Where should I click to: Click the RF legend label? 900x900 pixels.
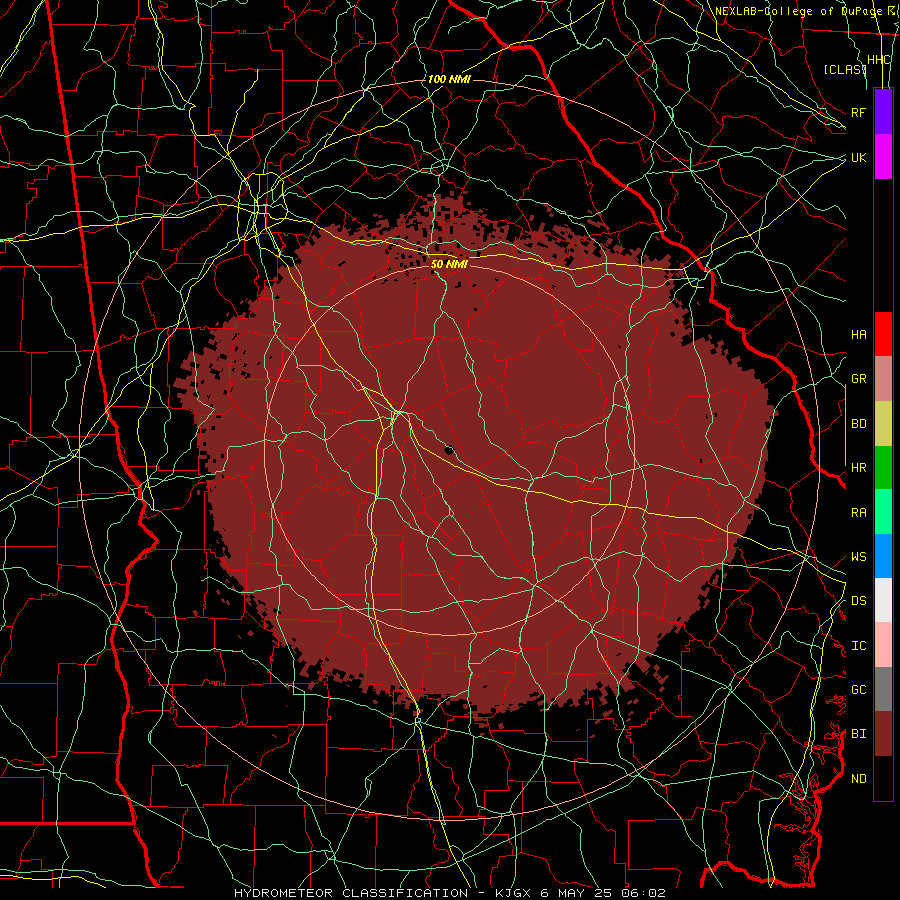point(858,112)
